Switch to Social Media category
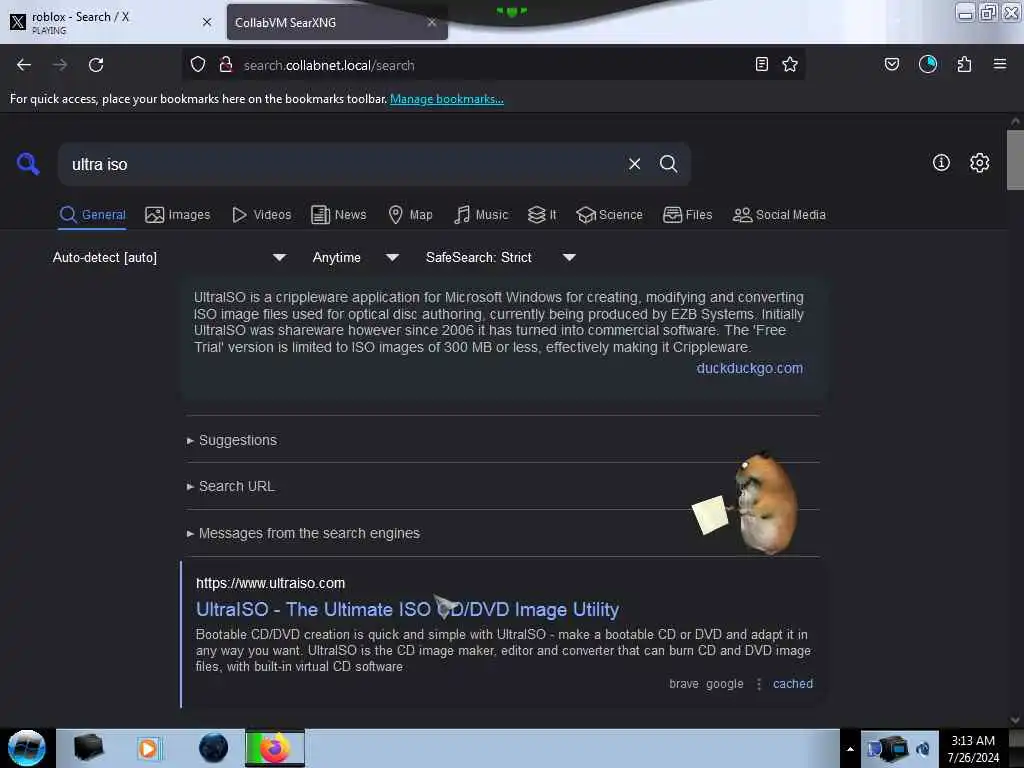The width and height of the screenshot is (1024, 768). click(779, 215)
